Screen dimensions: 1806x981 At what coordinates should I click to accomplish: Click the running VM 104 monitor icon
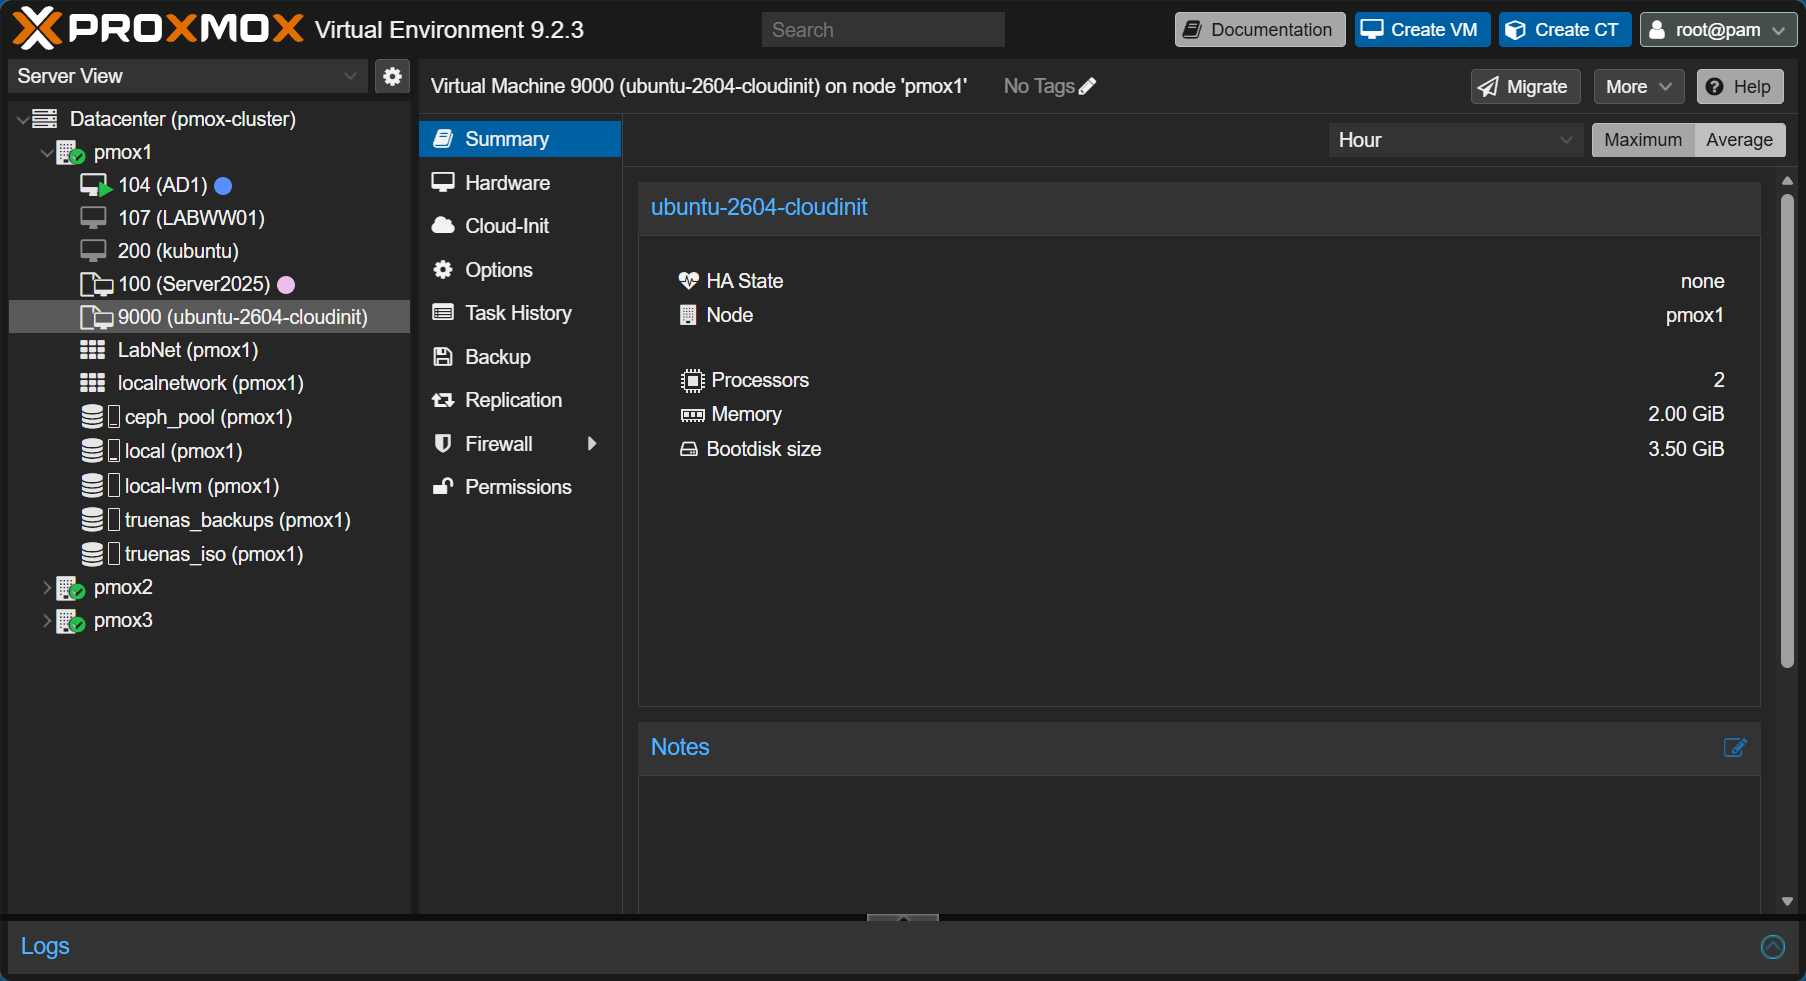95,185
